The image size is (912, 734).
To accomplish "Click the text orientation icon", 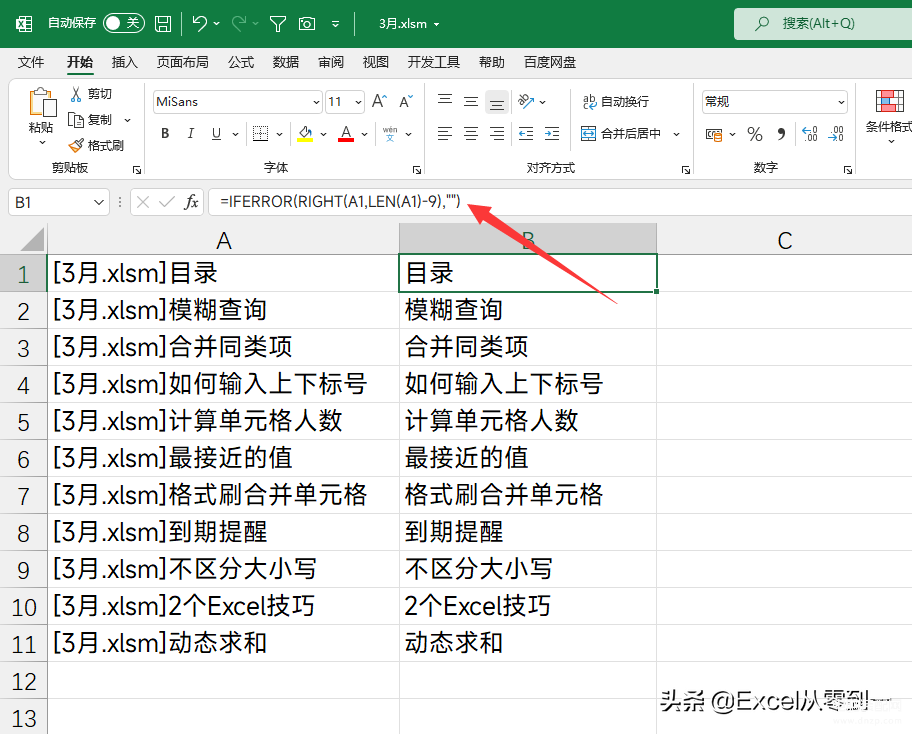I will click(526, 101).
